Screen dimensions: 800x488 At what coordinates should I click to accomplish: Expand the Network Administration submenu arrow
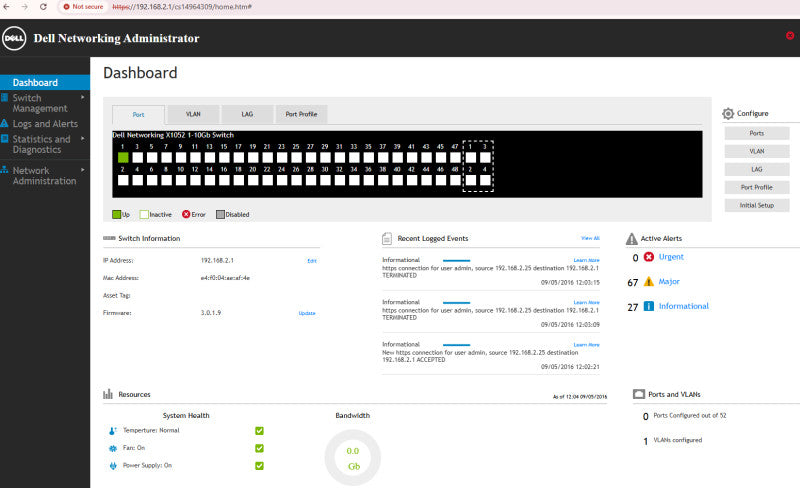[x=82, y=169]
